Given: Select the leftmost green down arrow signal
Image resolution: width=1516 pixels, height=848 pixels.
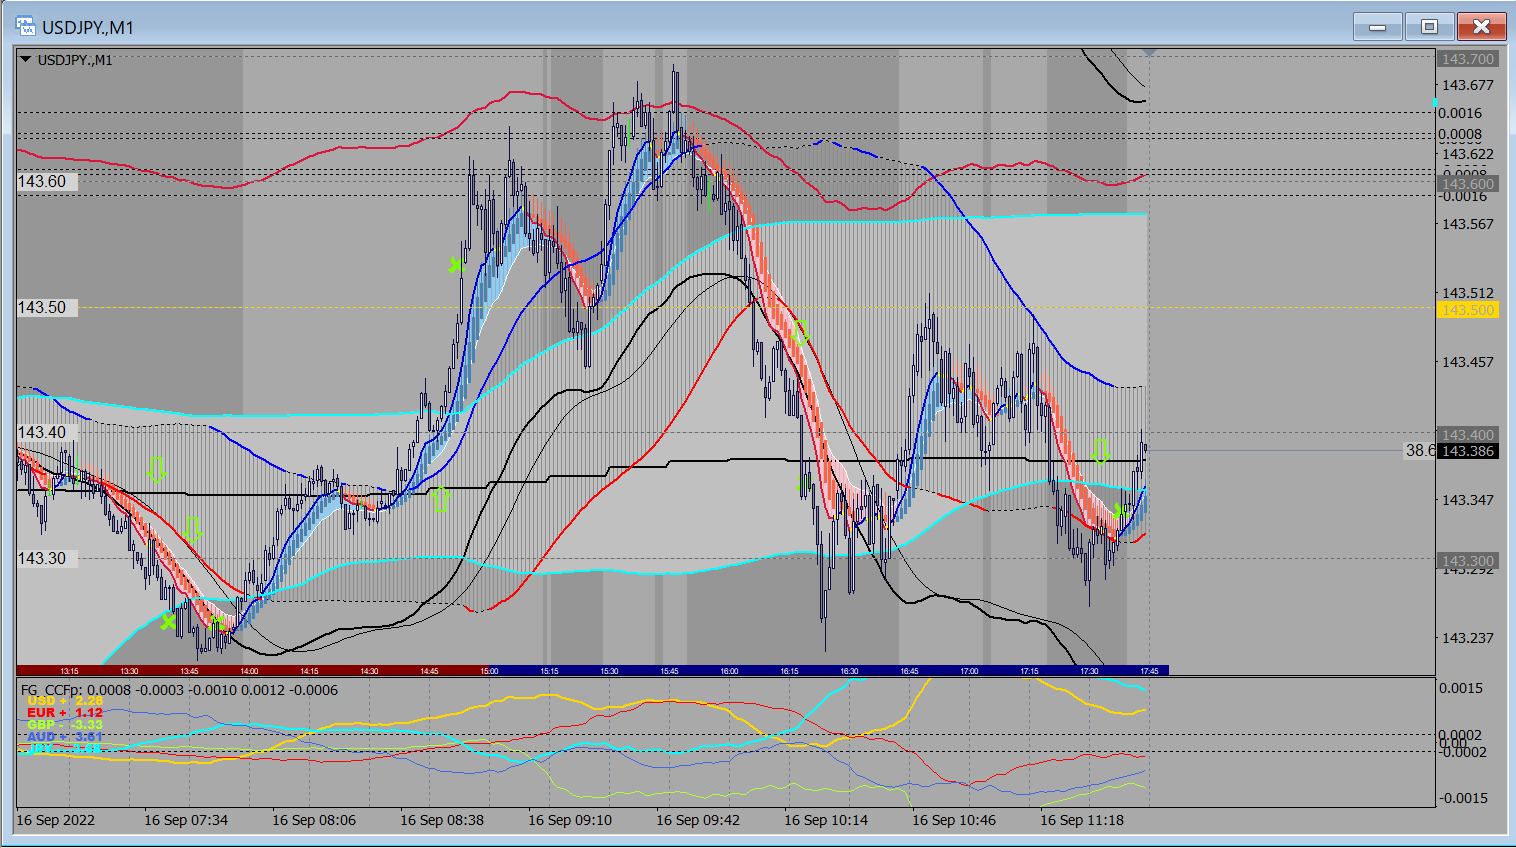Looking at the screenshot, I should [156, 470].
